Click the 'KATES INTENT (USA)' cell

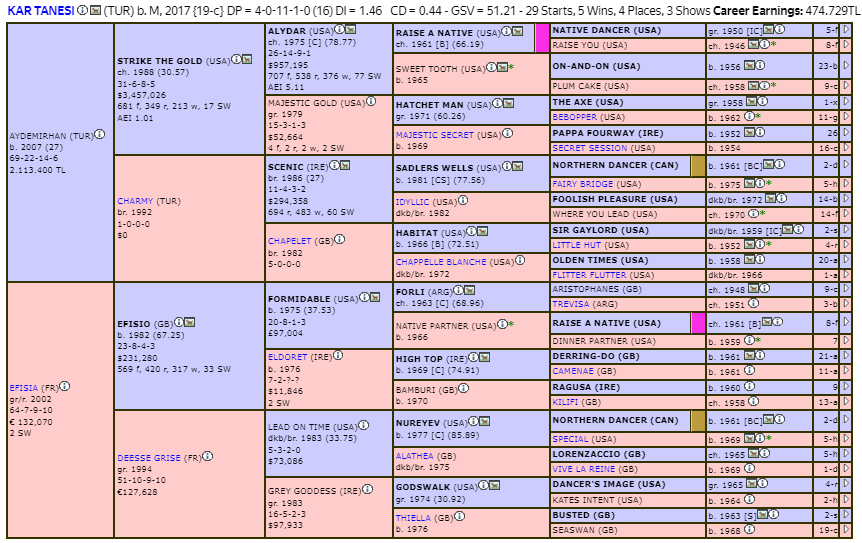pyautogui.click(x=627, y=500)
